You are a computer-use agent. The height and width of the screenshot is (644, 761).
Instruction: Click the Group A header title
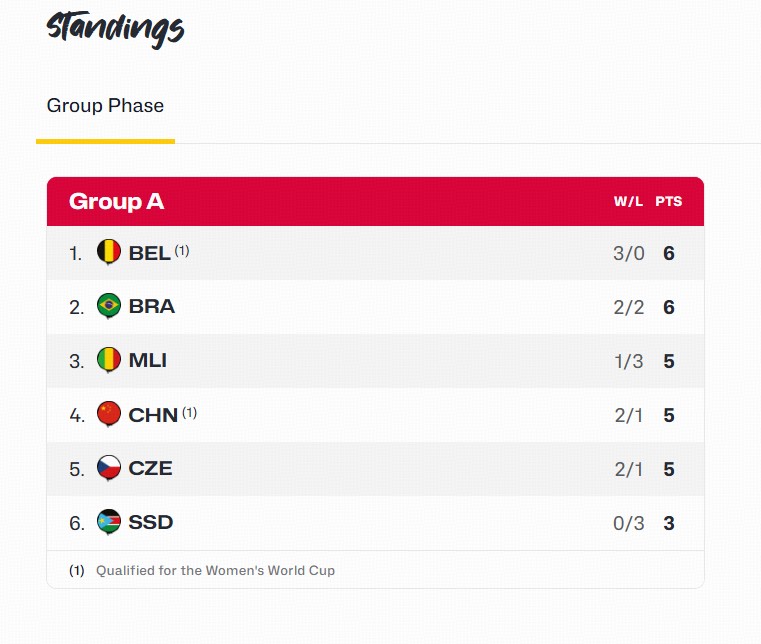coord(116,202)
